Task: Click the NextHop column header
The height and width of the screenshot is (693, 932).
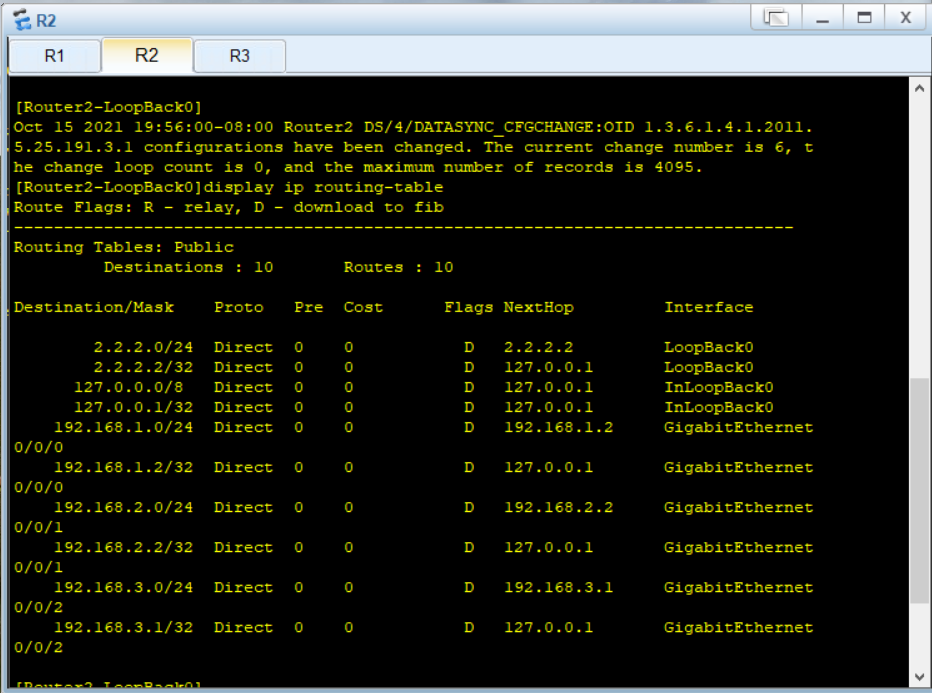Action: click(x=539, y=307)
